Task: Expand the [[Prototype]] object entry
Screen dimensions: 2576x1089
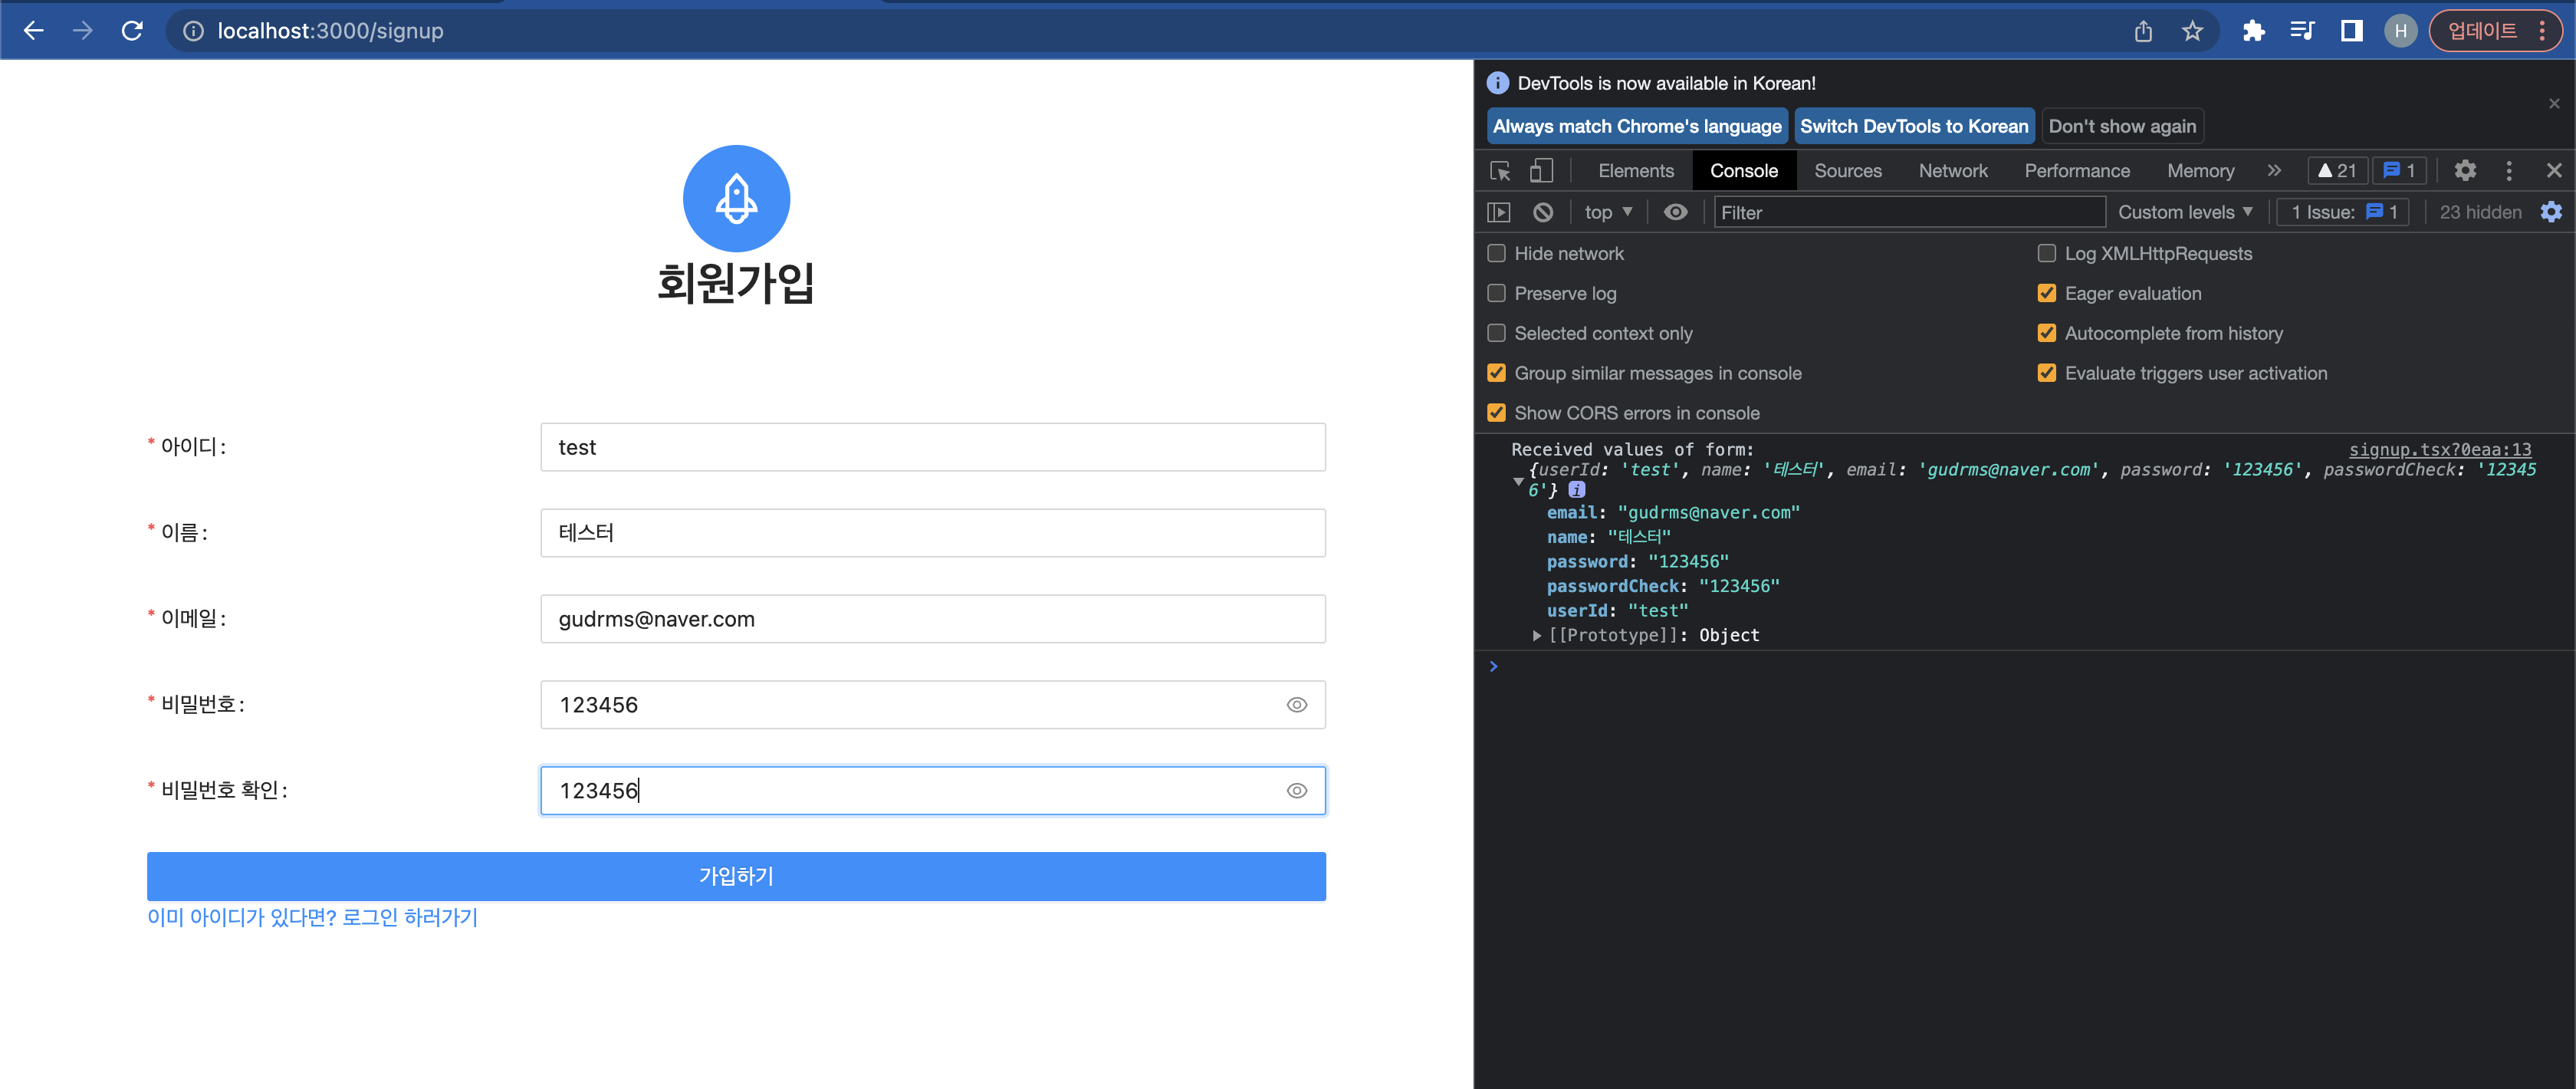Action: point(1537,636)
